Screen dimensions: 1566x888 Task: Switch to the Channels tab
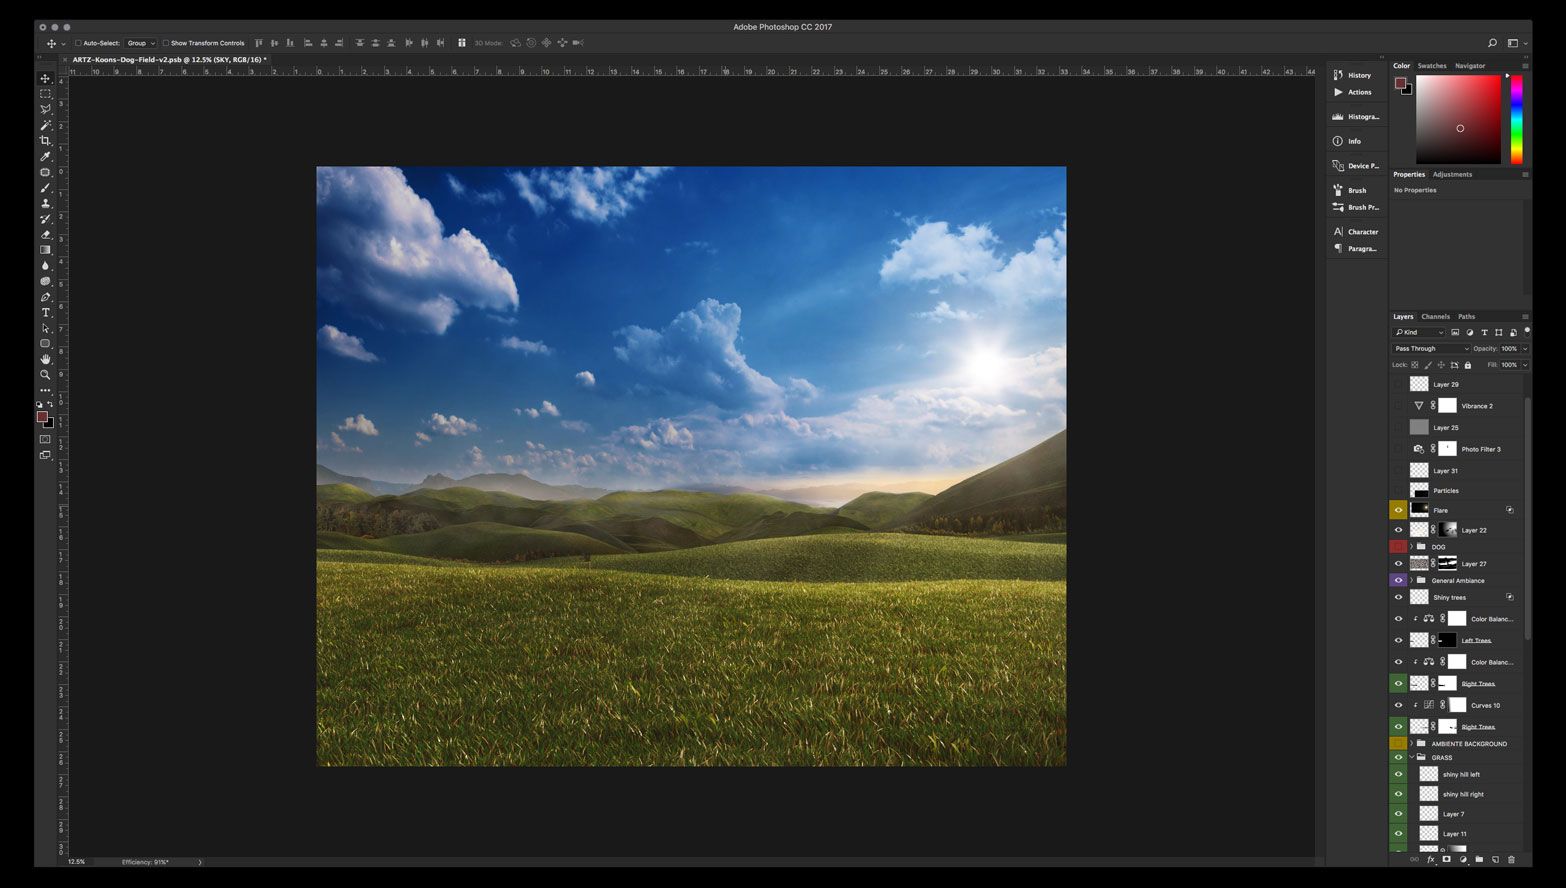point(1435,316)
